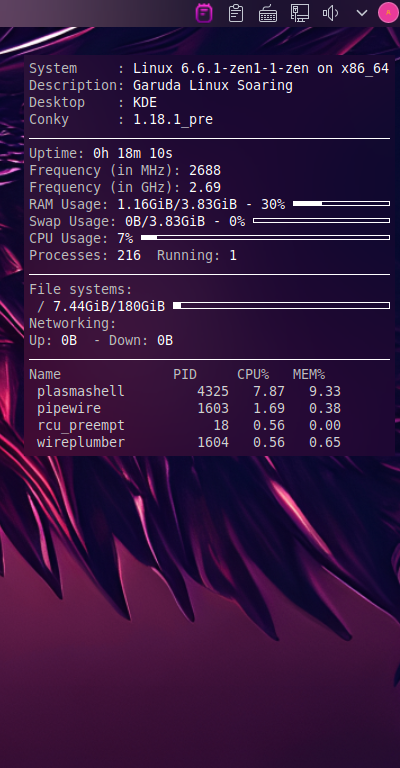Expand hidden system tray icons chevron
The width and height of the screenshot is (400, 768).
click(362, 13)
